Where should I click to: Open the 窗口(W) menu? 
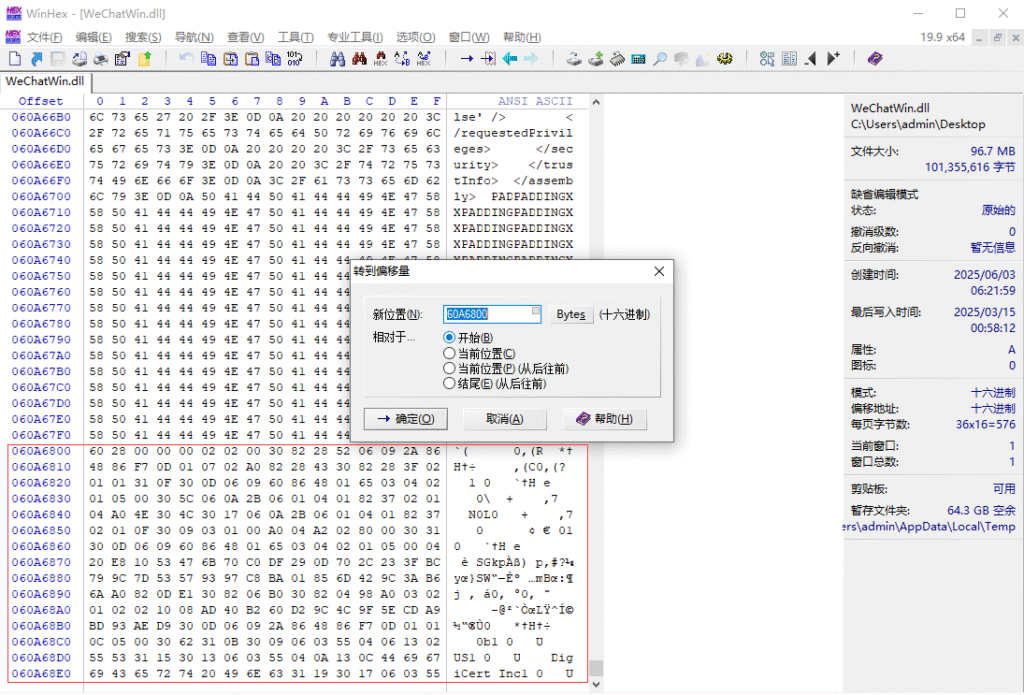469,37
